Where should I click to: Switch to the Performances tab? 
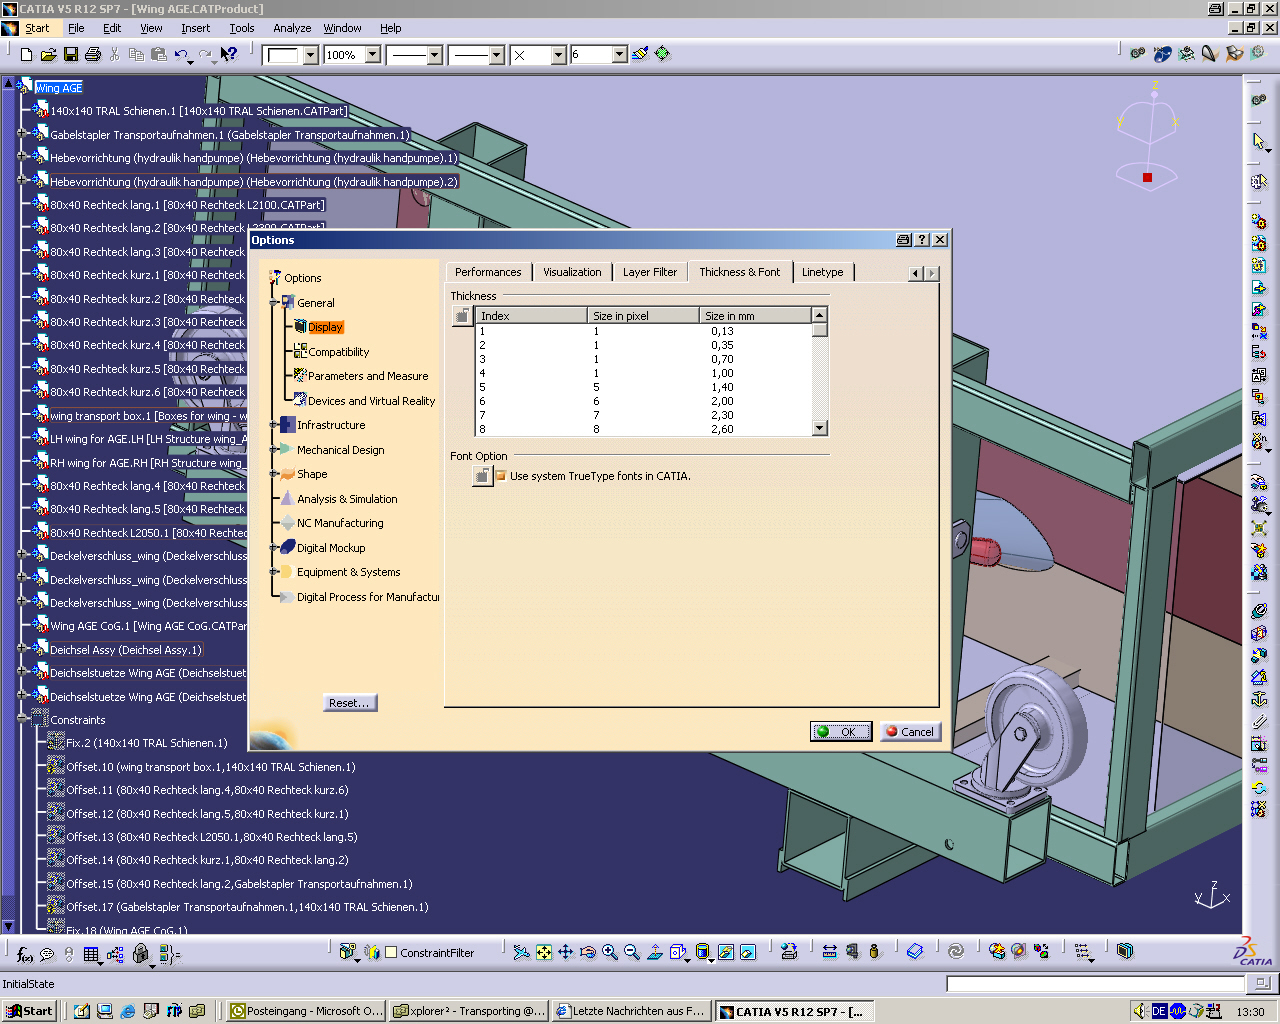tap(488, 272)
